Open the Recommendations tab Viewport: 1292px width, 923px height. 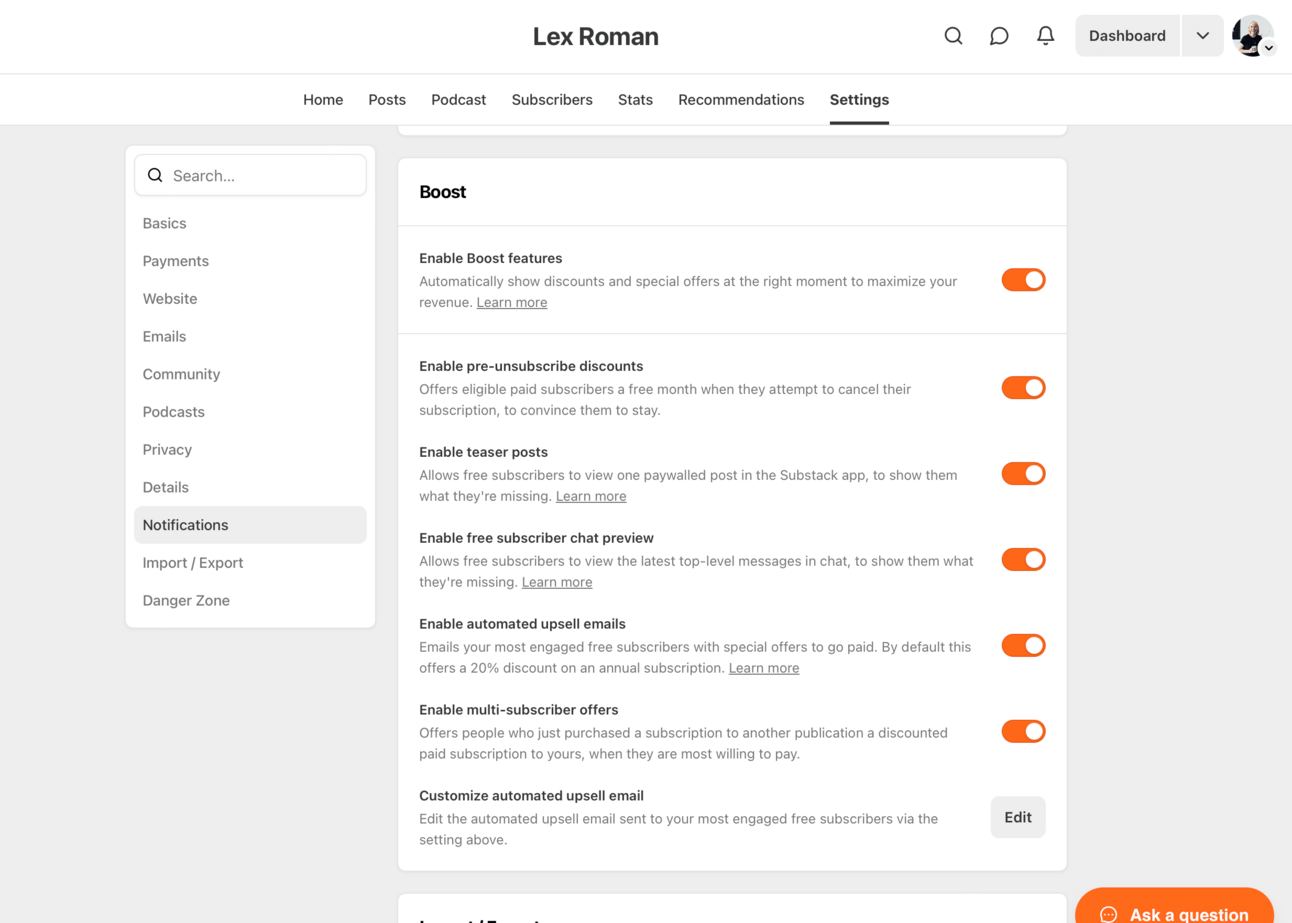[x=741, y=100]
